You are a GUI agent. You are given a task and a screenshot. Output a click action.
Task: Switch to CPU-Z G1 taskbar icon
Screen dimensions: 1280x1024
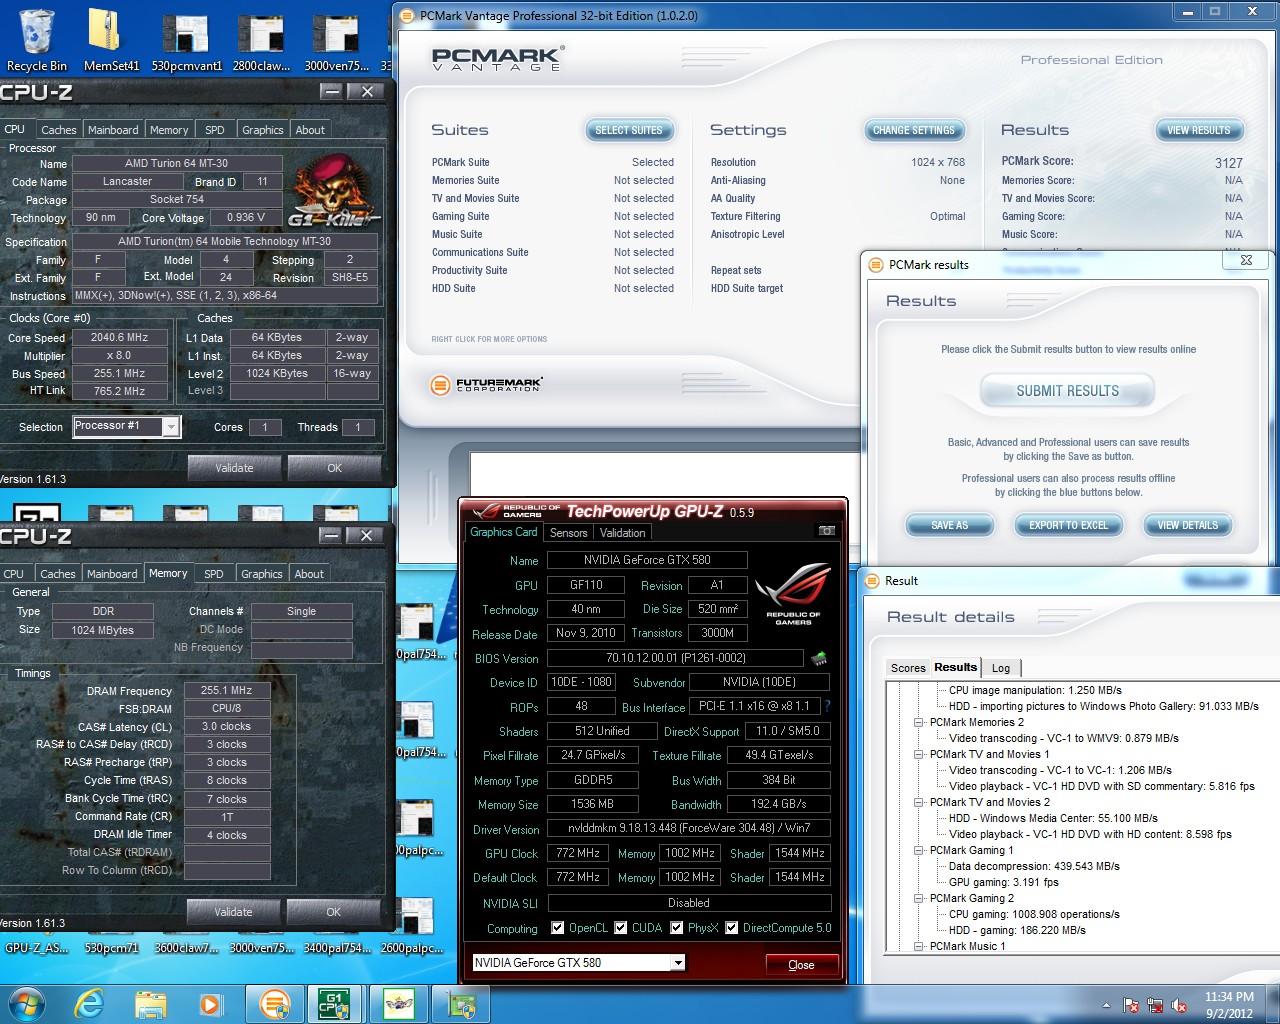(333, 1004)
